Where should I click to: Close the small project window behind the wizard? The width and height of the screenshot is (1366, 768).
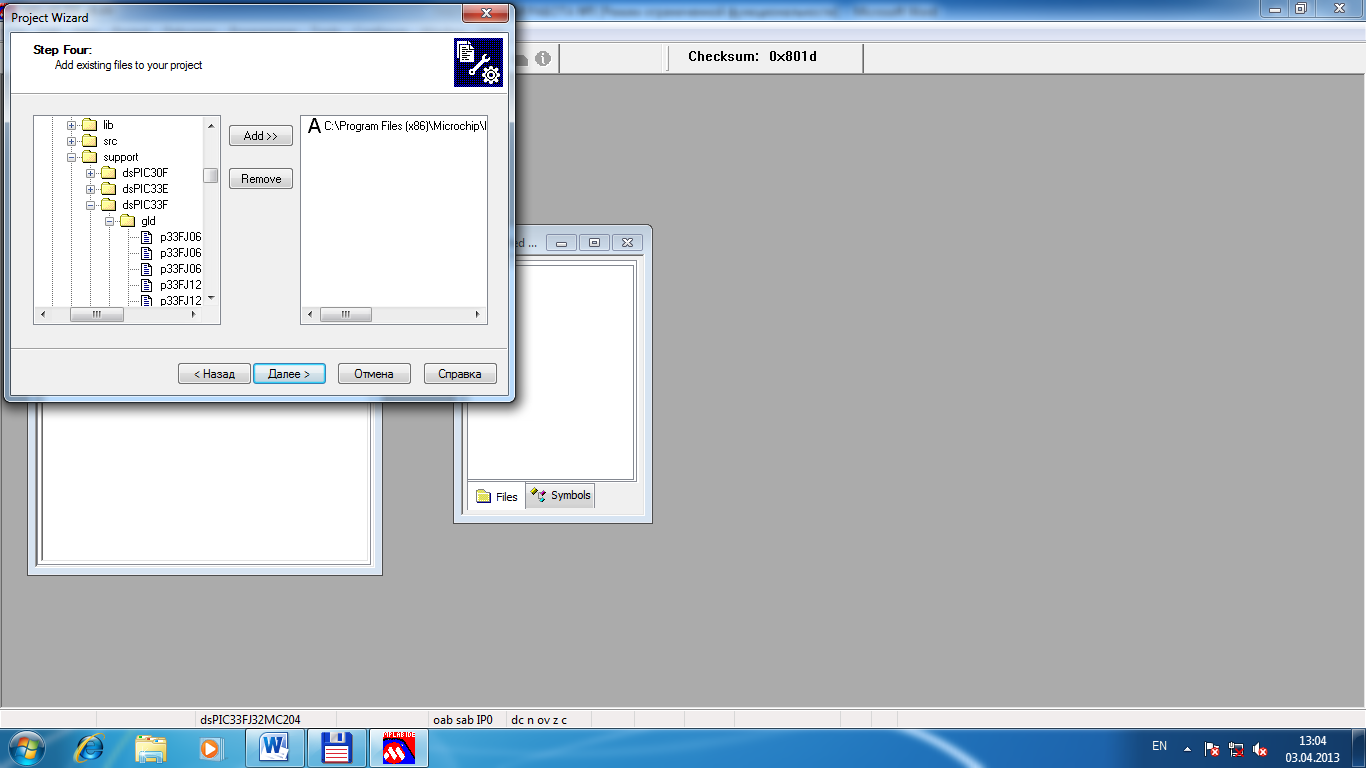pyautogui.click(x=627, y=243)
